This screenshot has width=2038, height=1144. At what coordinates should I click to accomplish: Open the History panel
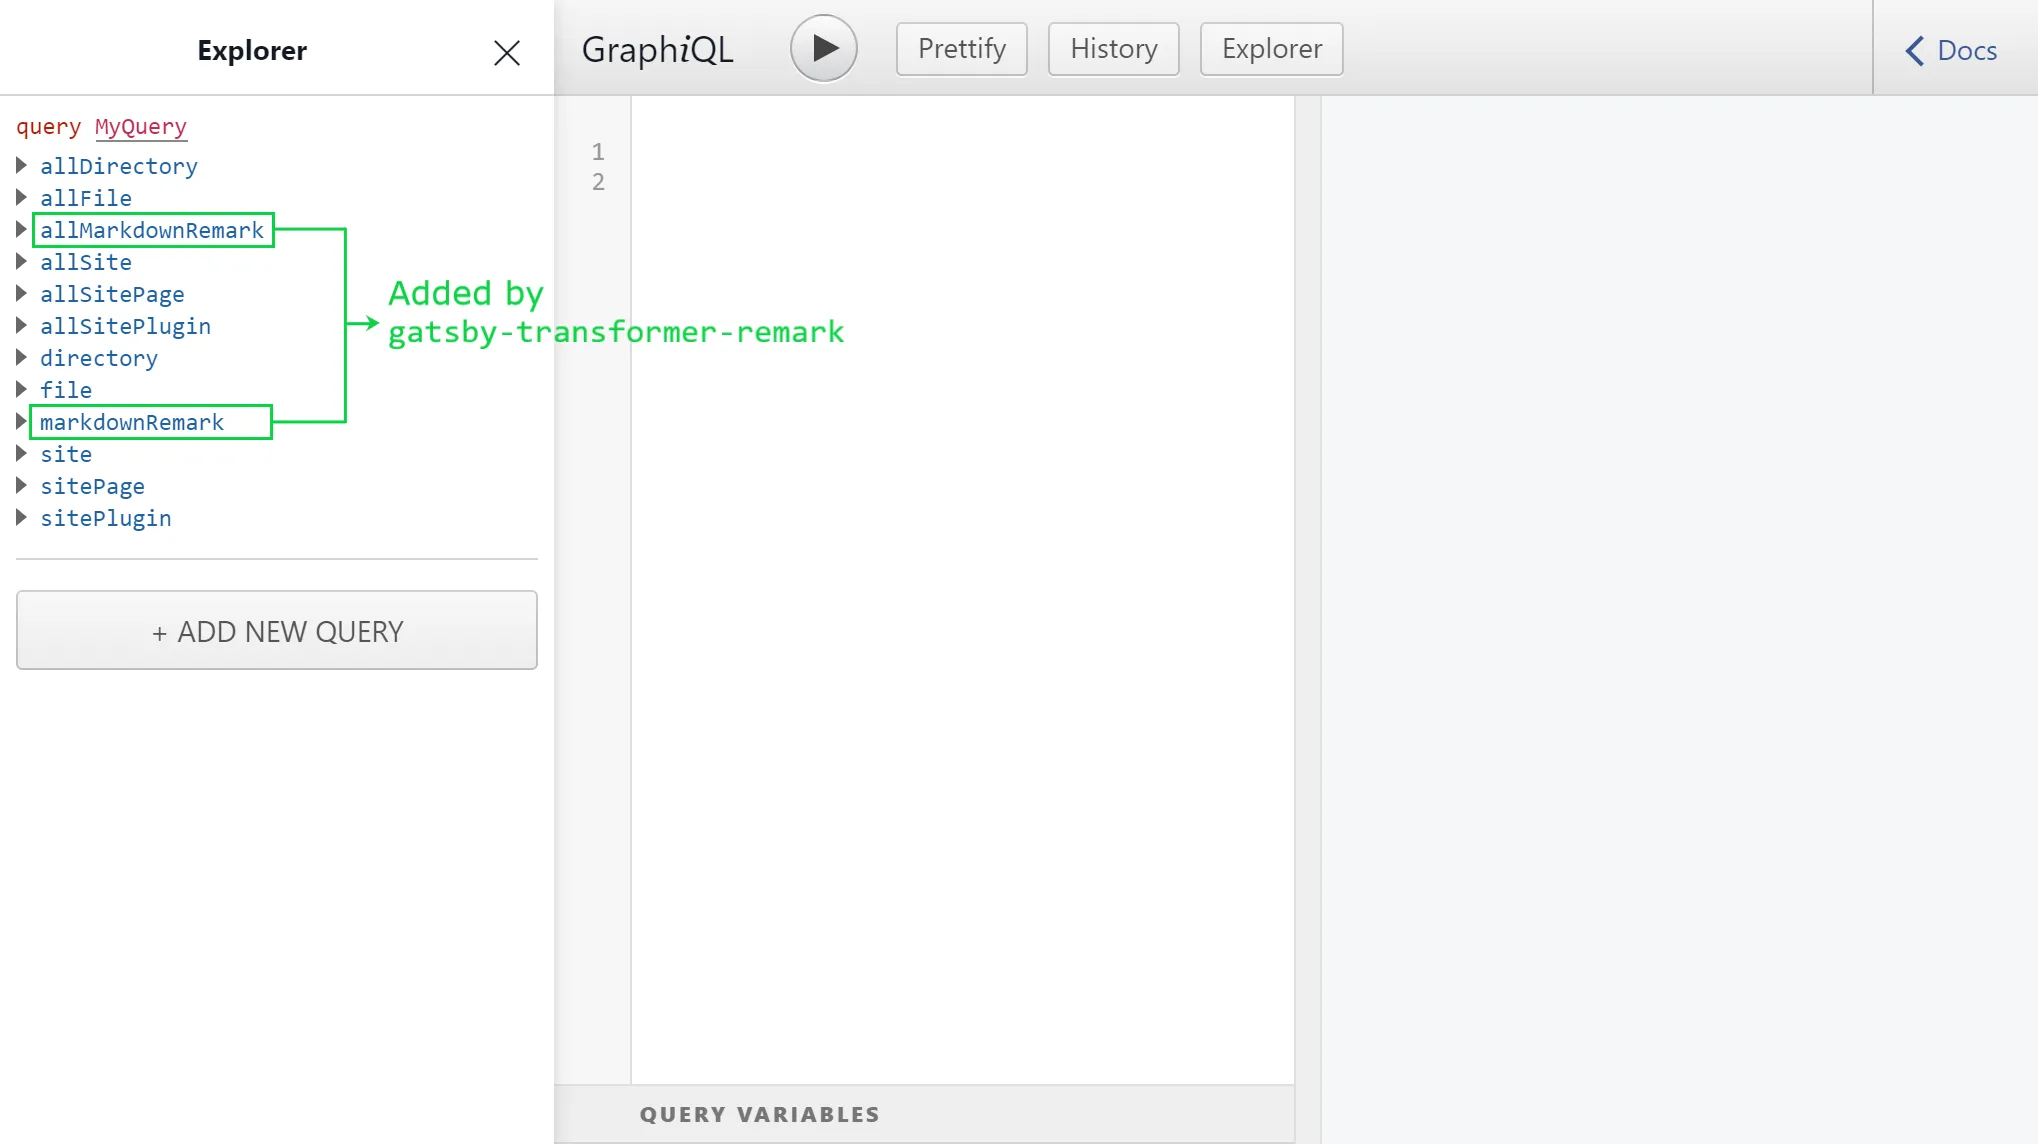1113,49
